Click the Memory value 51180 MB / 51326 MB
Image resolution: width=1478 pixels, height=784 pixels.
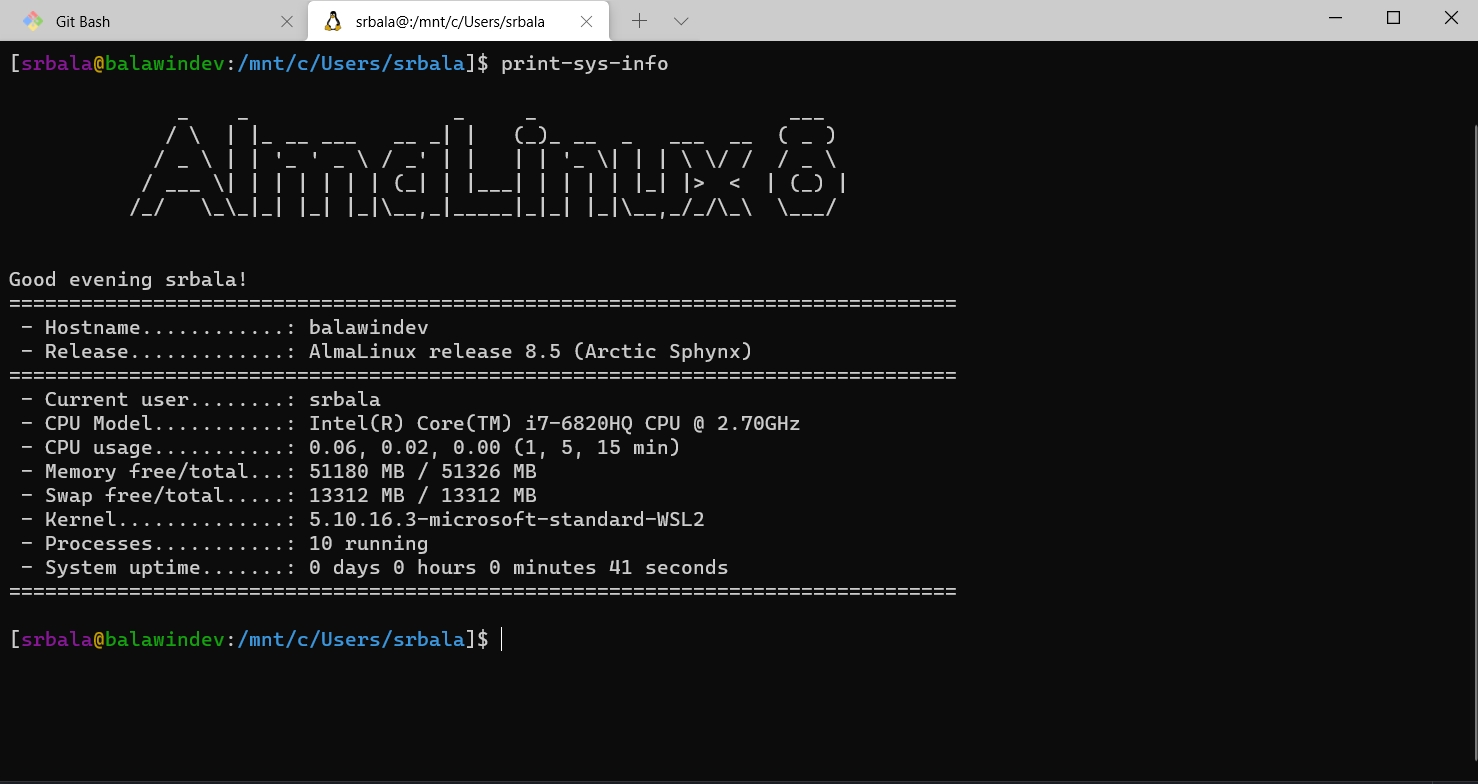[423, 472]
